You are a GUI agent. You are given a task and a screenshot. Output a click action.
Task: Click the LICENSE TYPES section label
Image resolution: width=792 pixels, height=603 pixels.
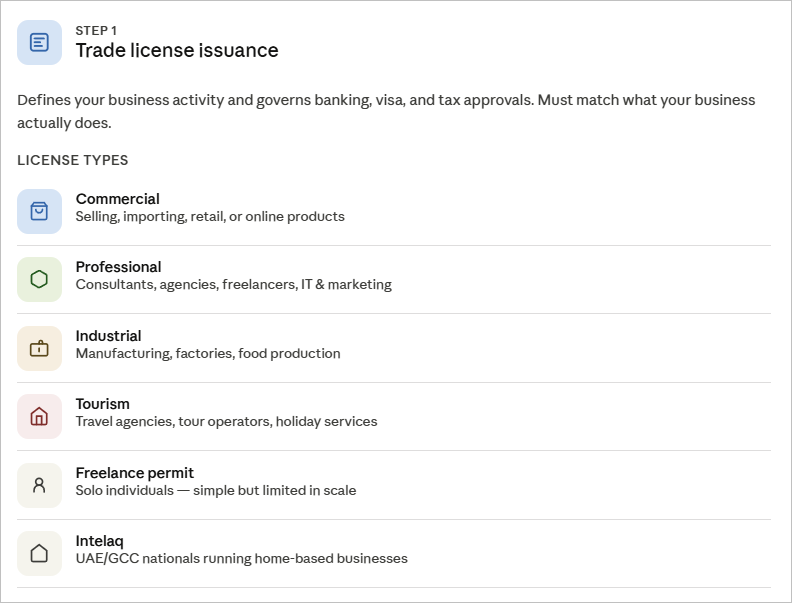[73, 160]
